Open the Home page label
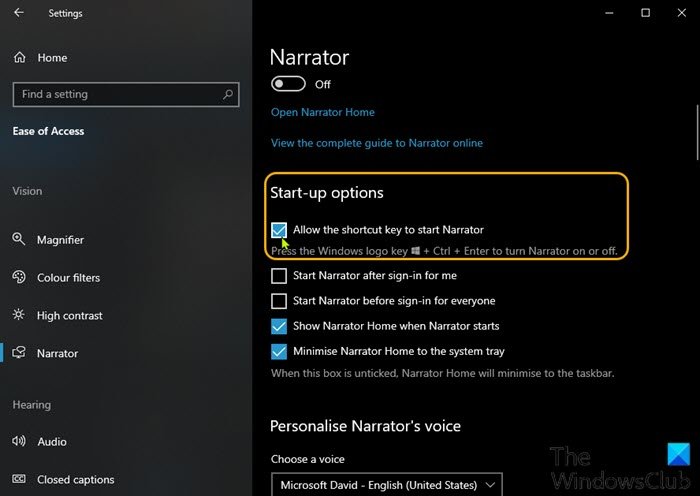700x496 pixels. click(x=52, y=58)
